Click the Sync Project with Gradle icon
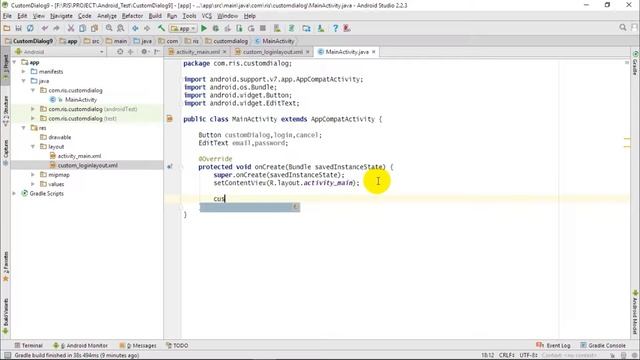640x360 pixels. pos(291,28)
